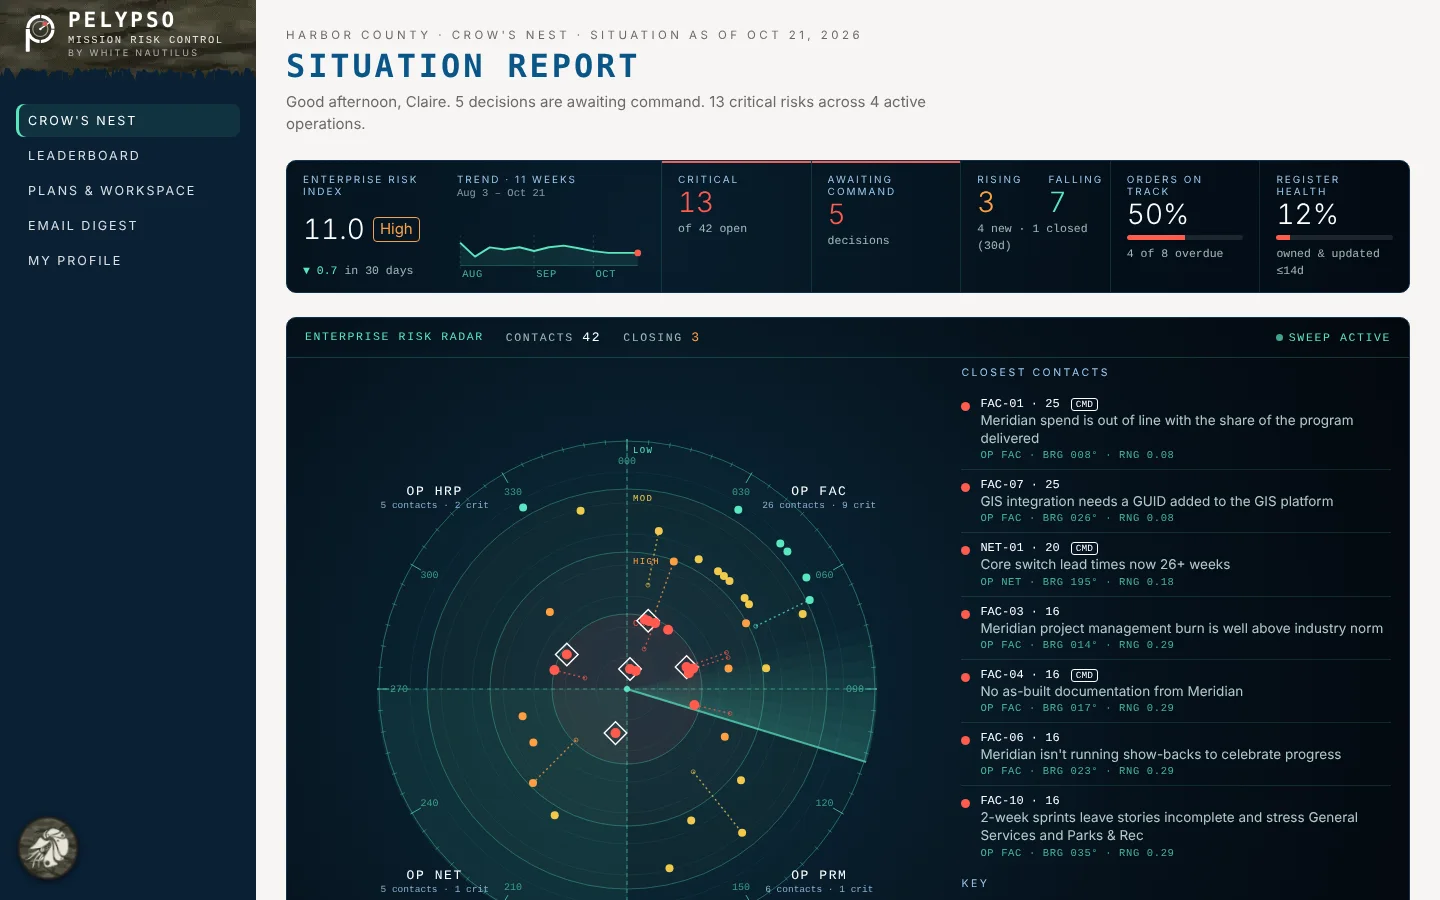Open the 2-week sprints contact
The width and height of the screenshot is (1440, 900).
point(1176,826)
